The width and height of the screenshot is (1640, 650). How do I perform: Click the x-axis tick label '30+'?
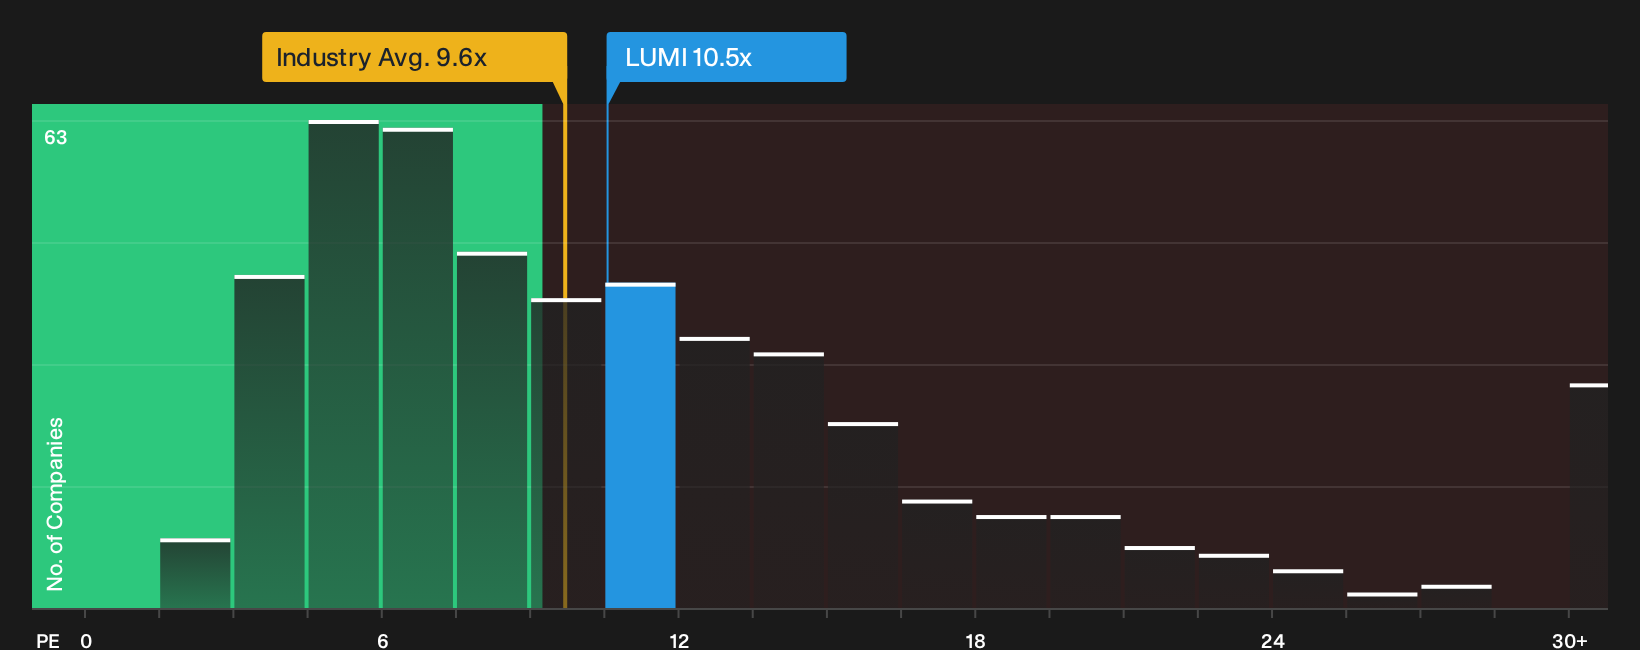pos(1569,641)
